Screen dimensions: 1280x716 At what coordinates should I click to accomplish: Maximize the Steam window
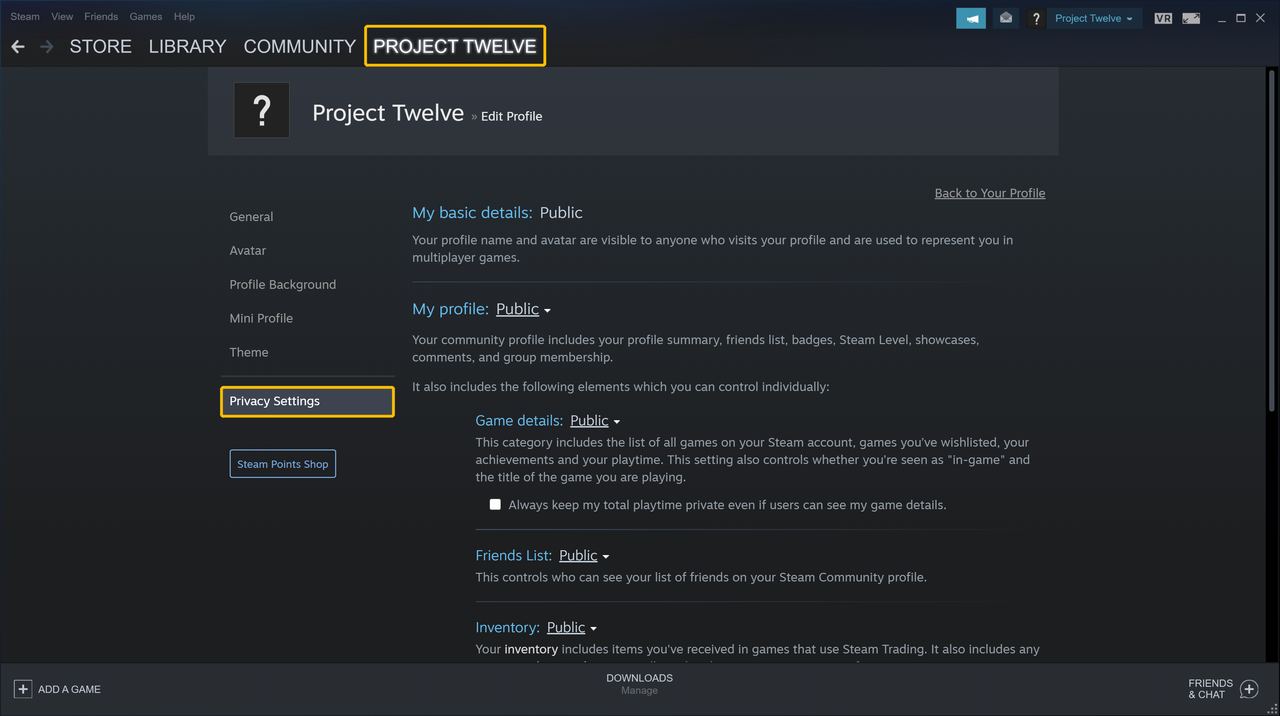pyautogui.click(x=1241, y=18)
